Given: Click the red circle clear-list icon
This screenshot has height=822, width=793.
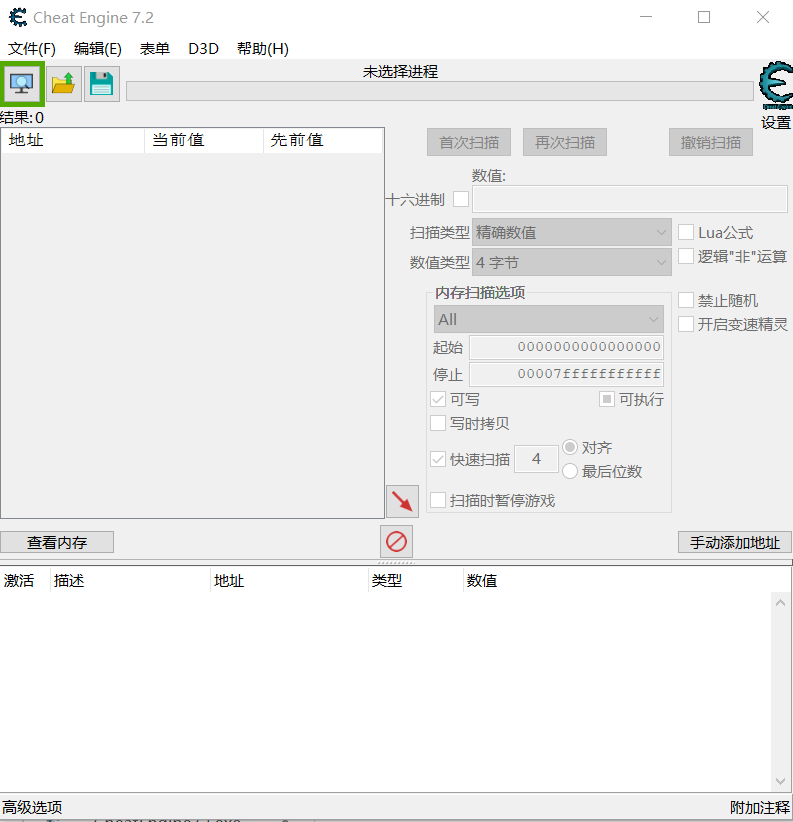Looking at the screenshot, I should 396,542.
